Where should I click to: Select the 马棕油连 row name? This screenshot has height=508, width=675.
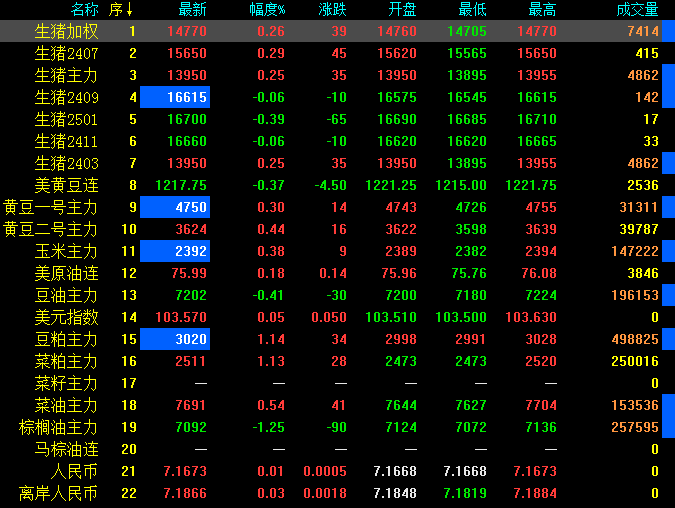tap(66, 449)
